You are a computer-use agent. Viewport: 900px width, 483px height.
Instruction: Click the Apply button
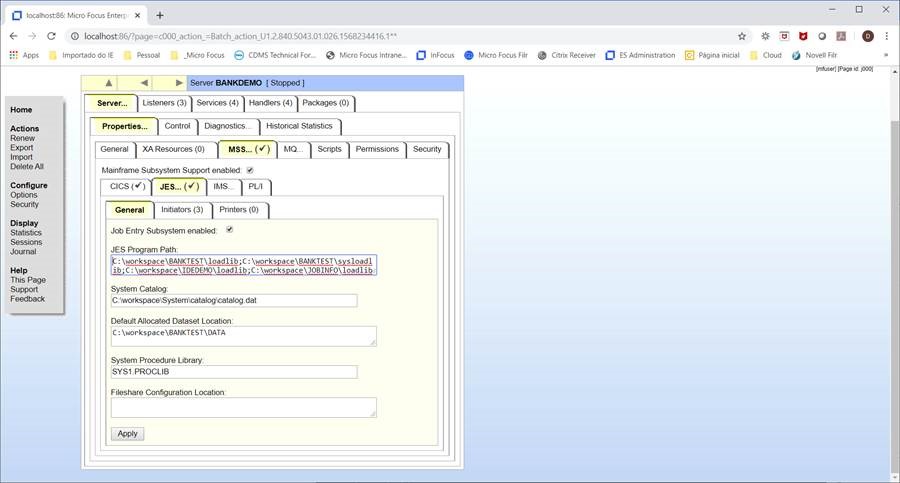pyautogui.click(x=127, y=434)
